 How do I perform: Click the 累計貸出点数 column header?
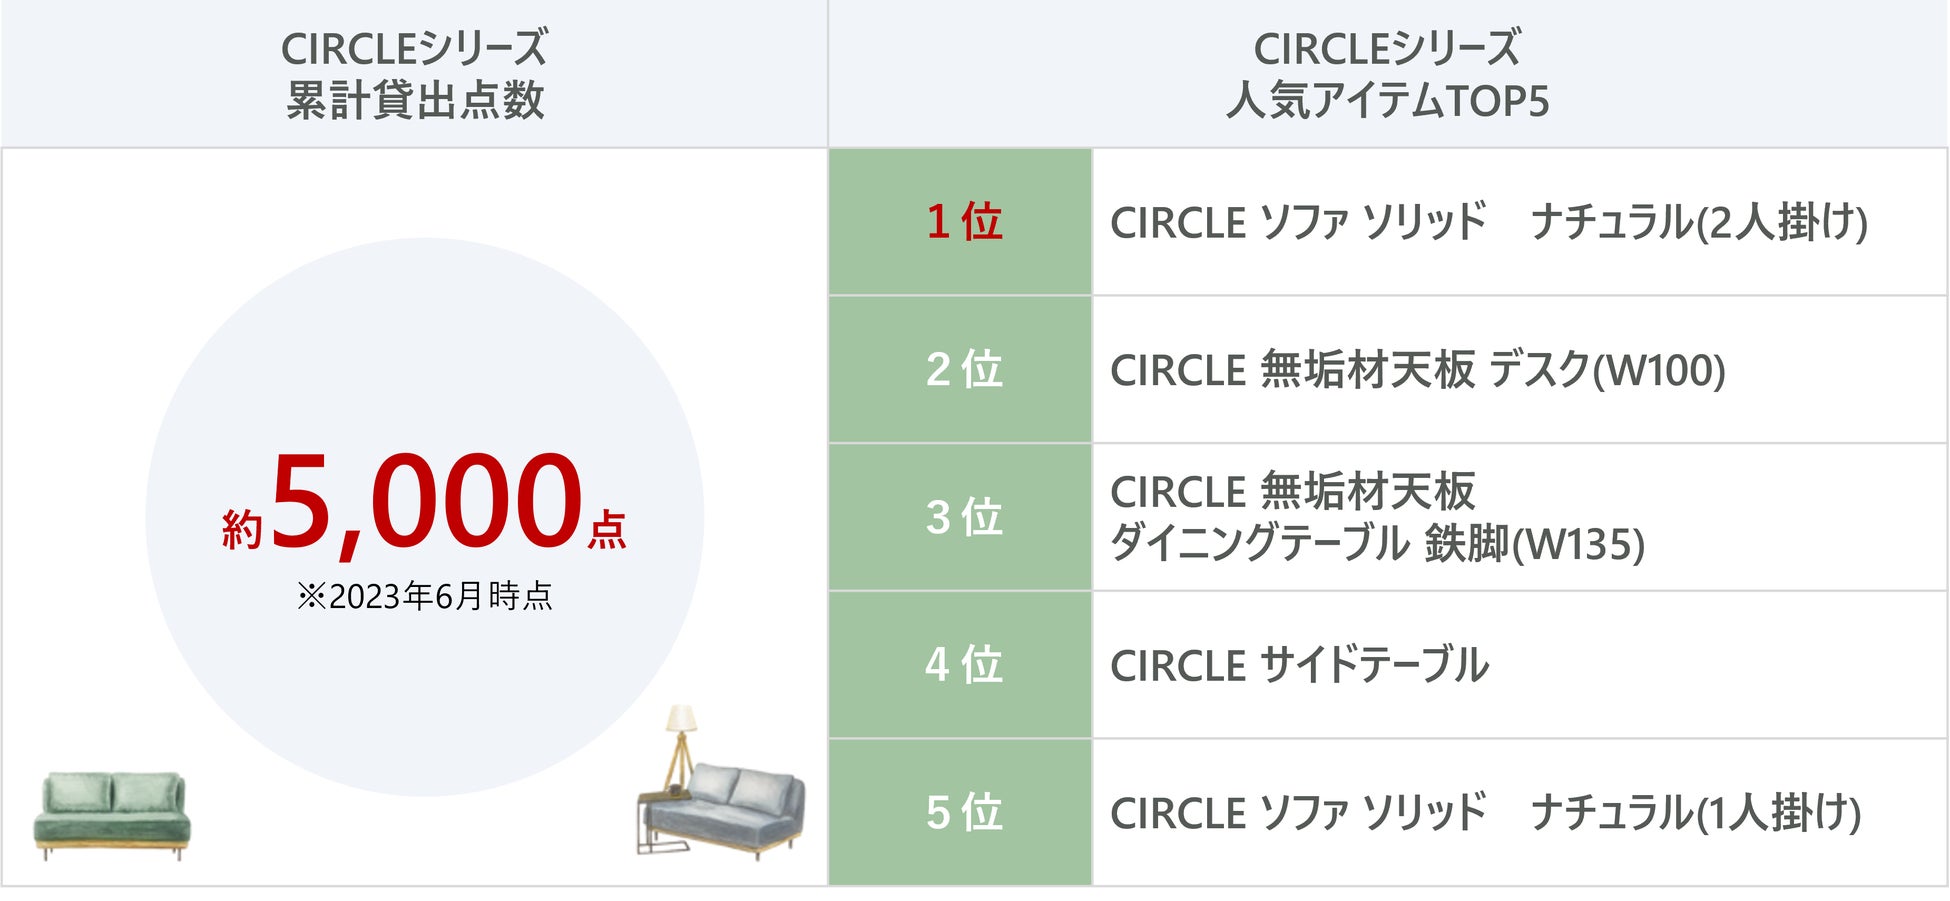(414, 74)
